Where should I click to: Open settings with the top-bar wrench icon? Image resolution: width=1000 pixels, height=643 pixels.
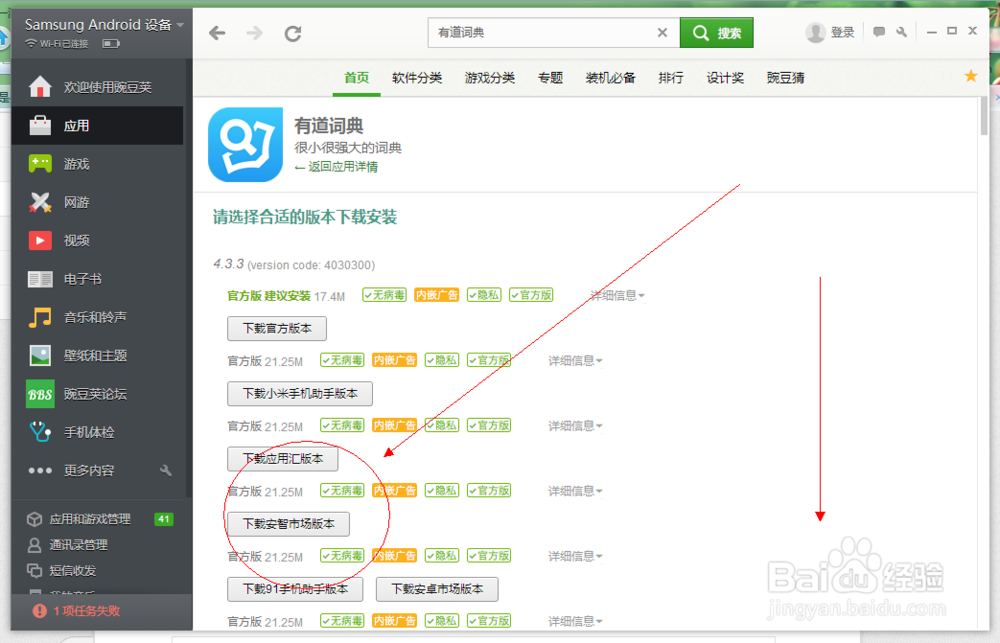pos(902,32)
